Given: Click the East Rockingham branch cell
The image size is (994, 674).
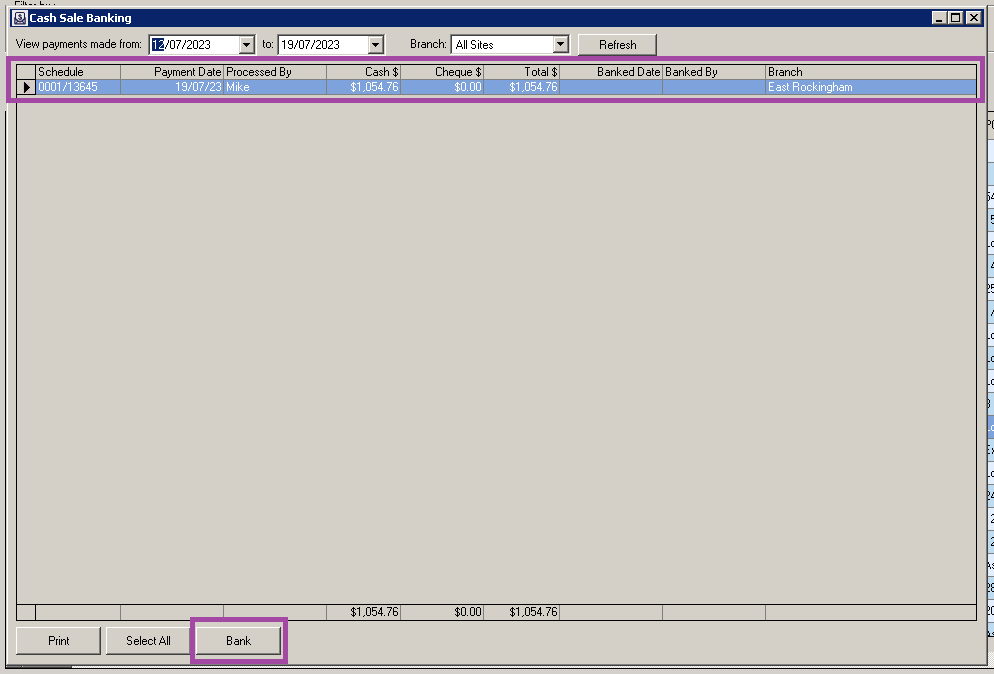Looking at the screenshot, I should click(871, 87).
